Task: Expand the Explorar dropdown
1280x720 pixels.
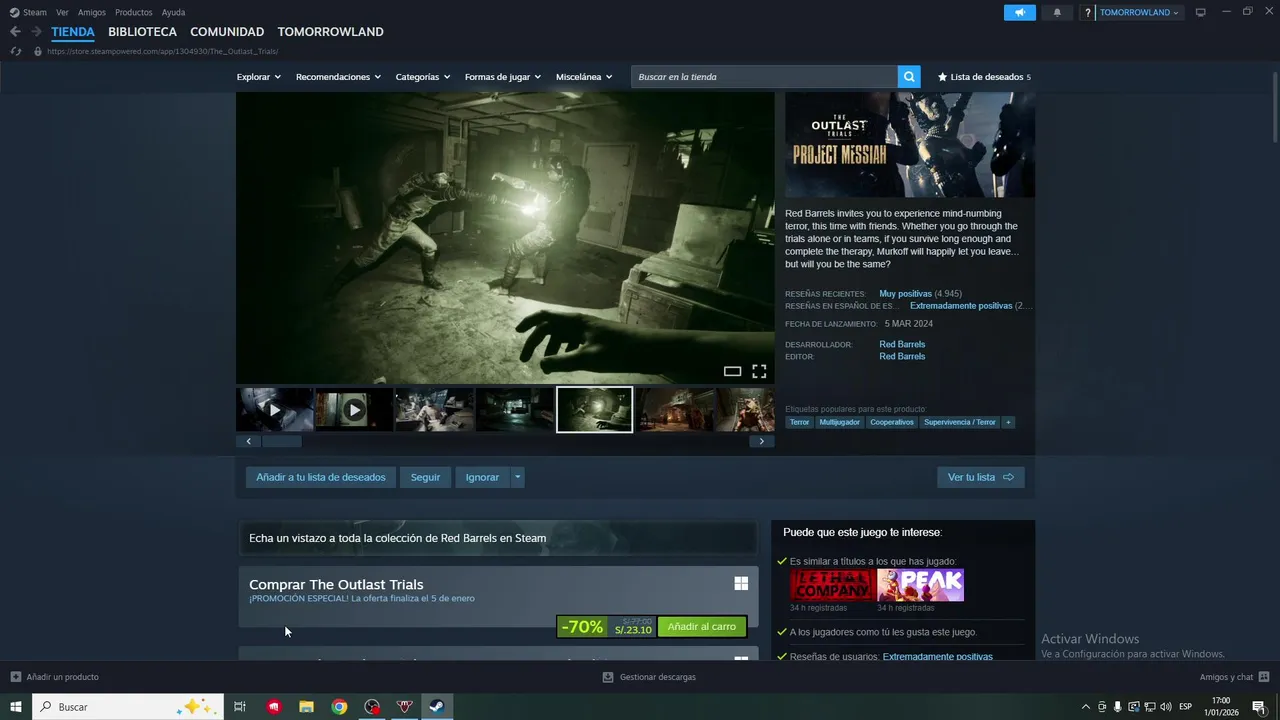Action: pyautogui.click(x=258, y=77)
